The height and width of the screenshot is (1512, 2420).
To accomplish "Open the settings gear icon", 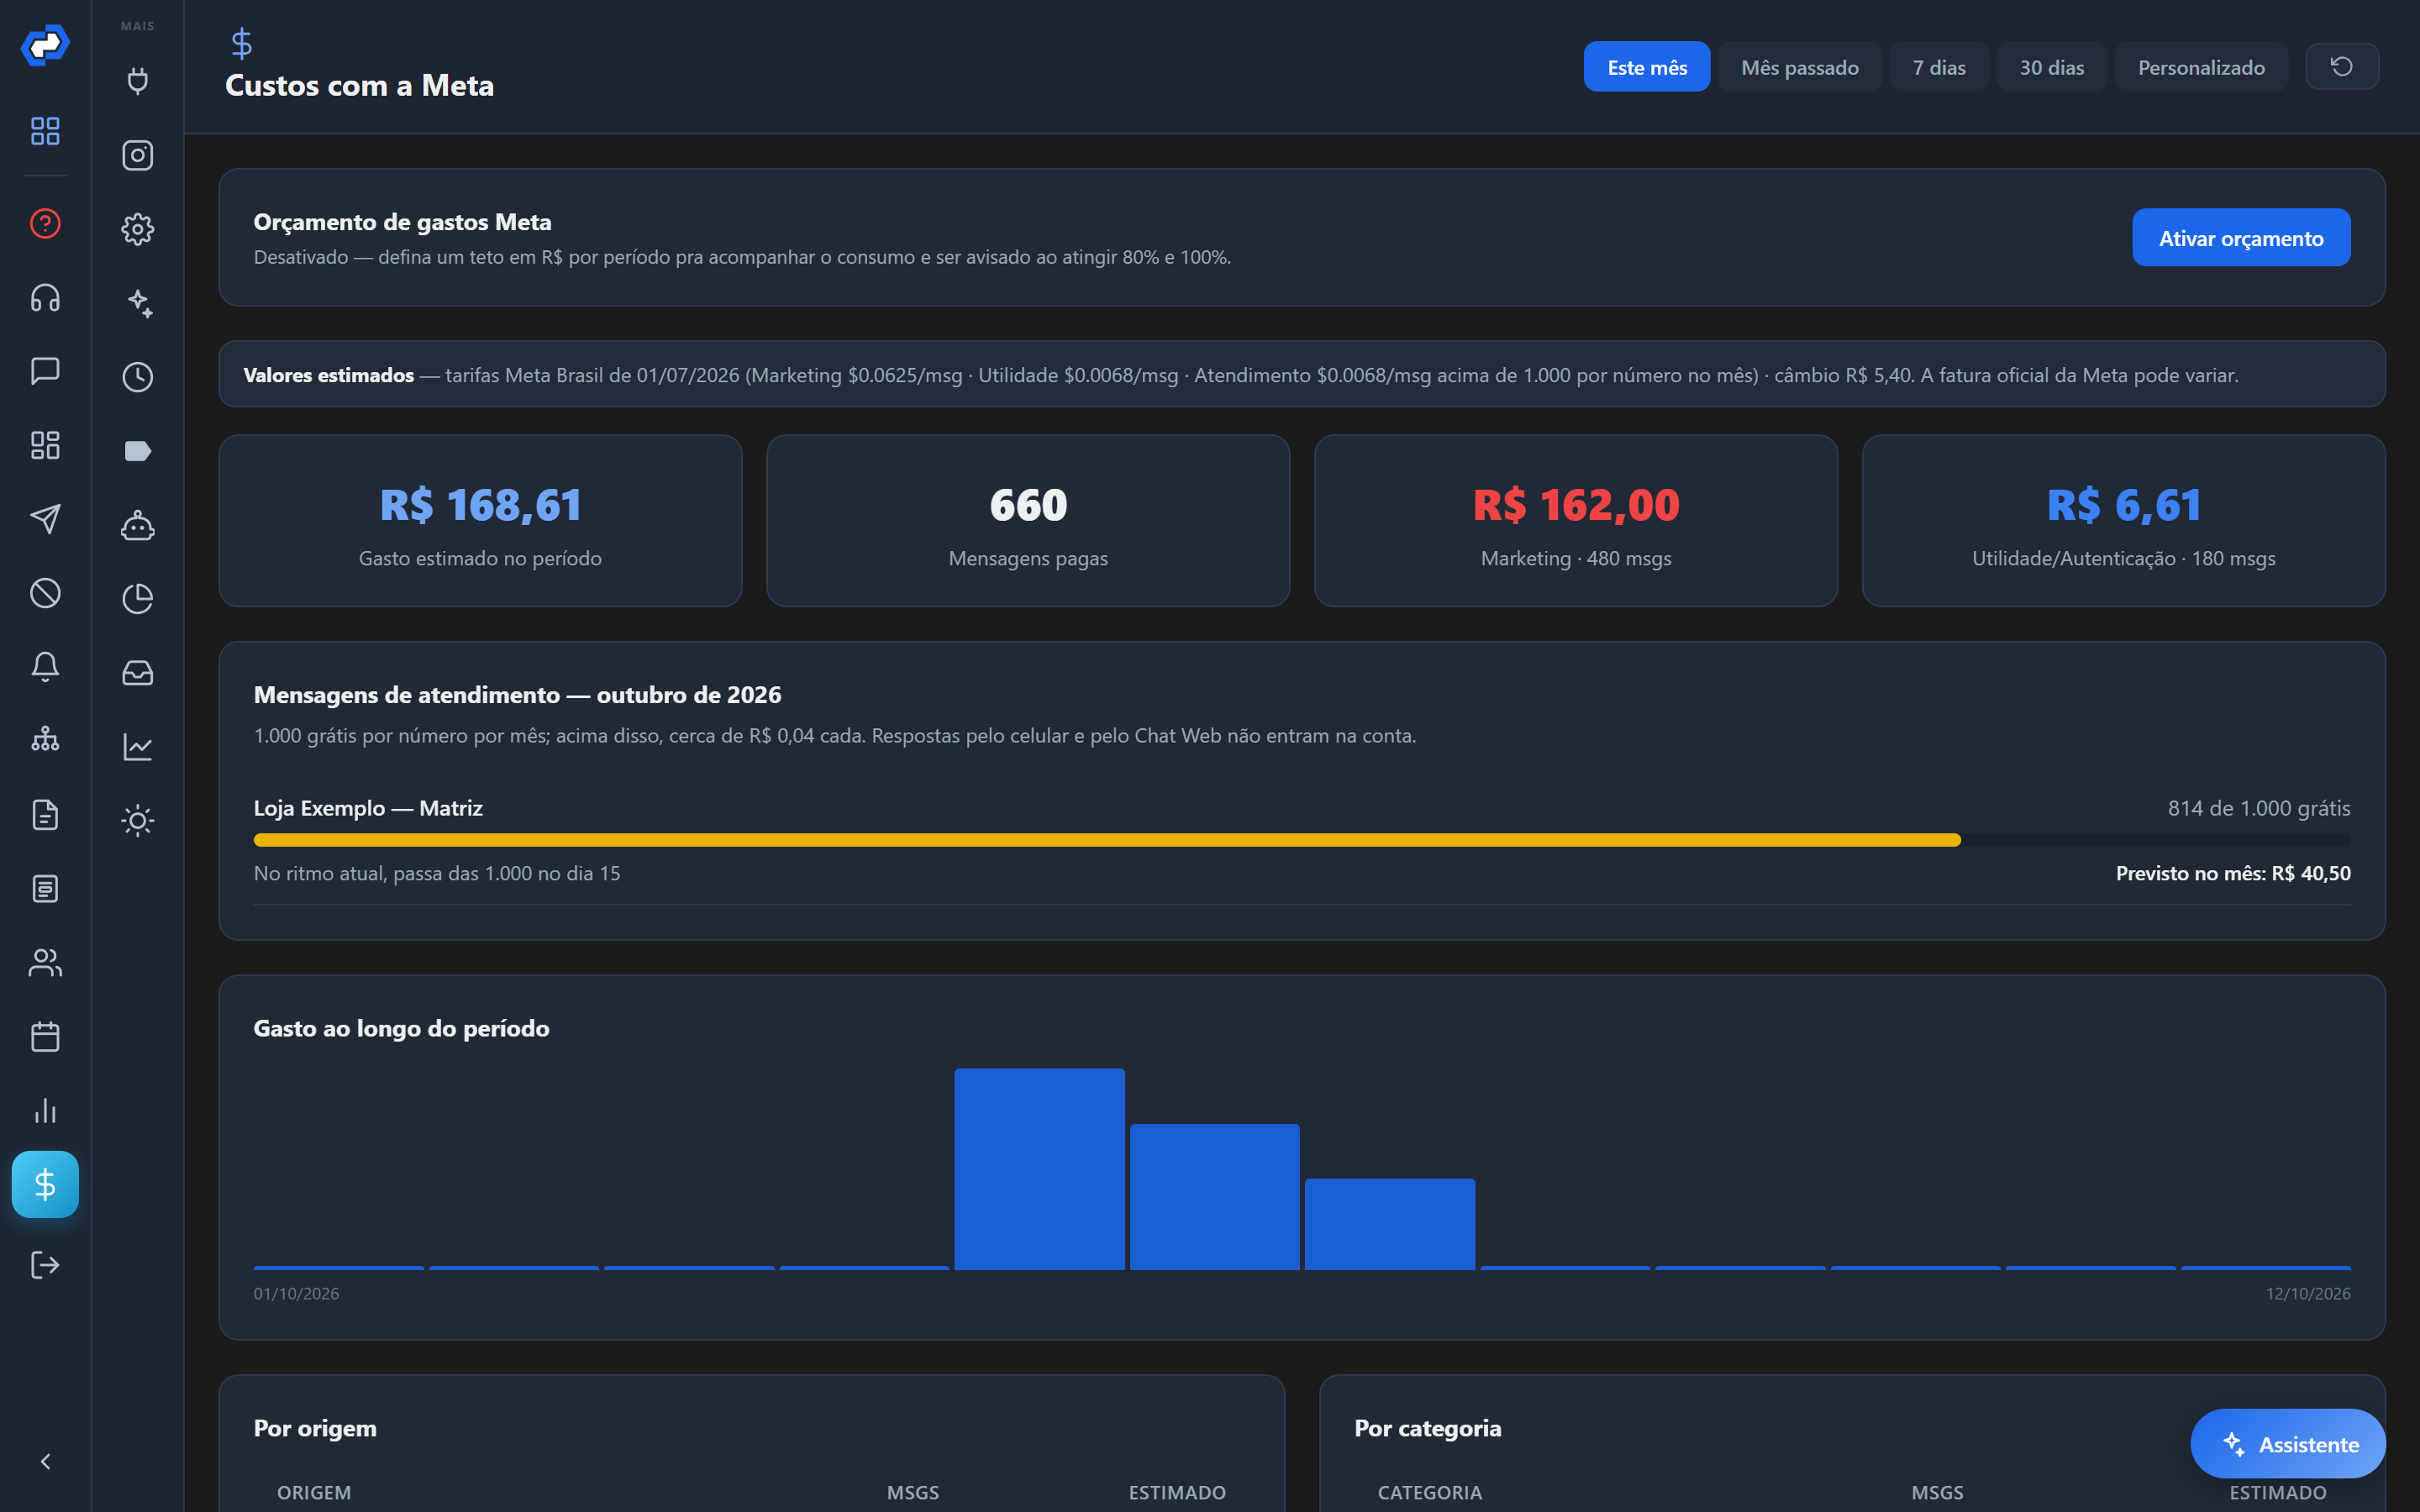I will (x=138, y=229).
